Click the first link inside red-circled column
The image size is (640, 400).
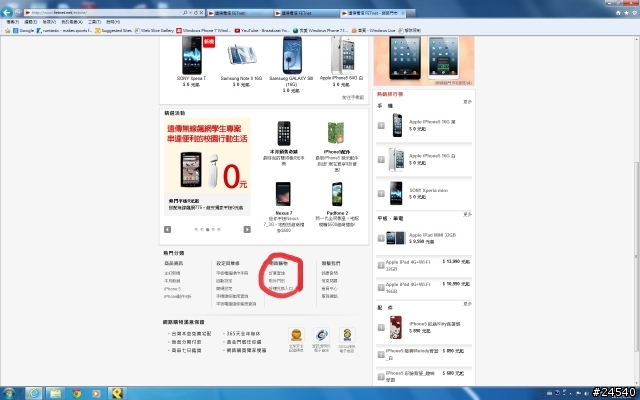pos(277,273)
